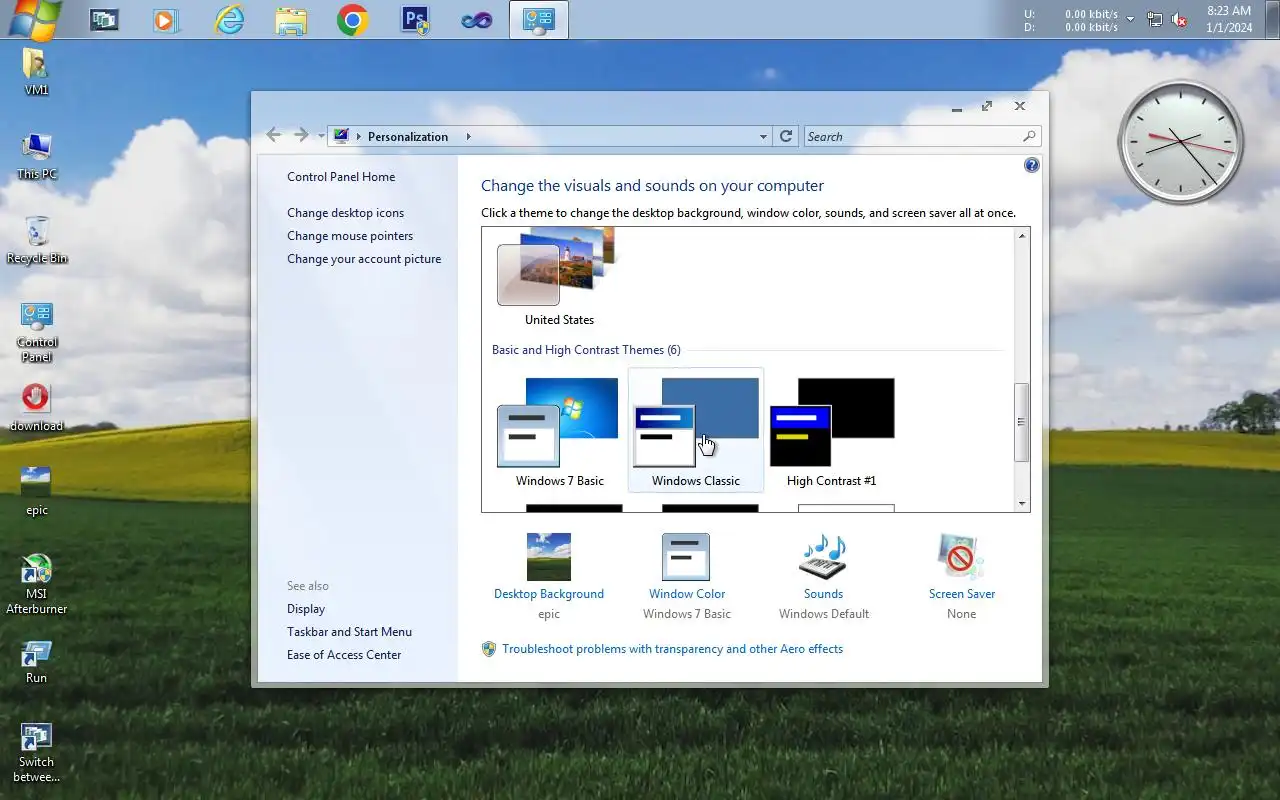Screen dimensions: 1280x800
Task: Launch MSI Afterburner desktop shortcut
Action: 36,583
